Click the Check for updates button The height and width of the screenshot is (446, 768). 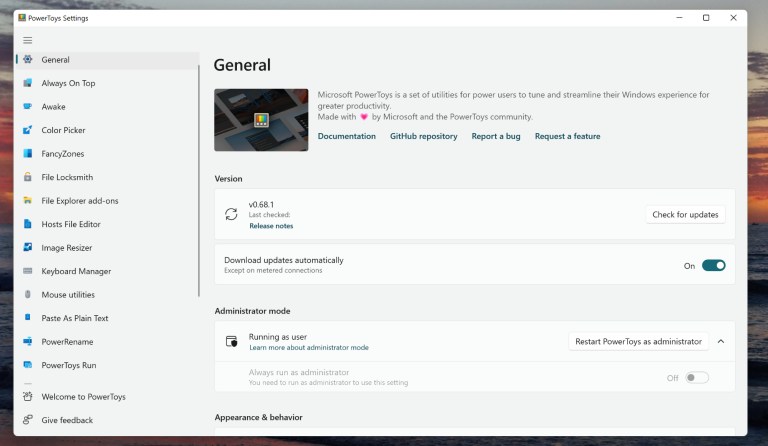pyautogui.click(x=684, y=214)
